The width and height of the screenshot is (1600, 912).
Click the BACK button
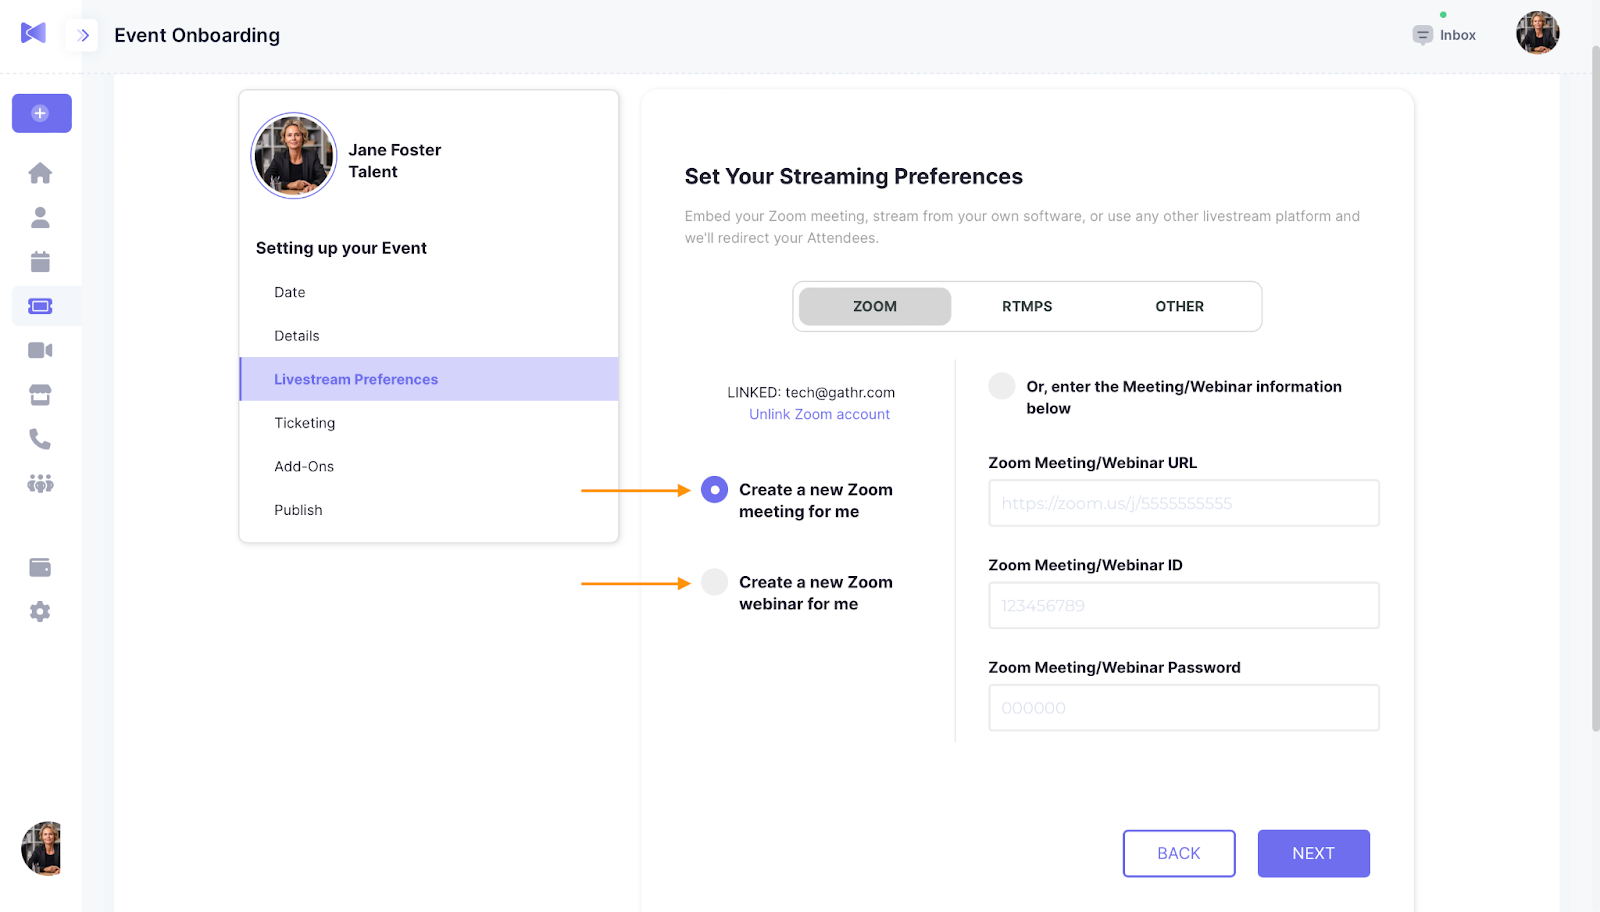point(1179,853)
